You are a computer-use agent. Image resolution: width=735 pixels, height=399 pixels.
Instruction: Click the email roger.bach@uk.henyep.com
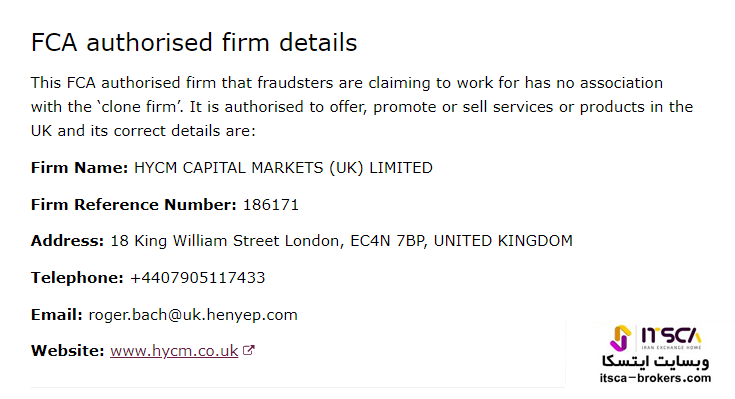[193, 315]
